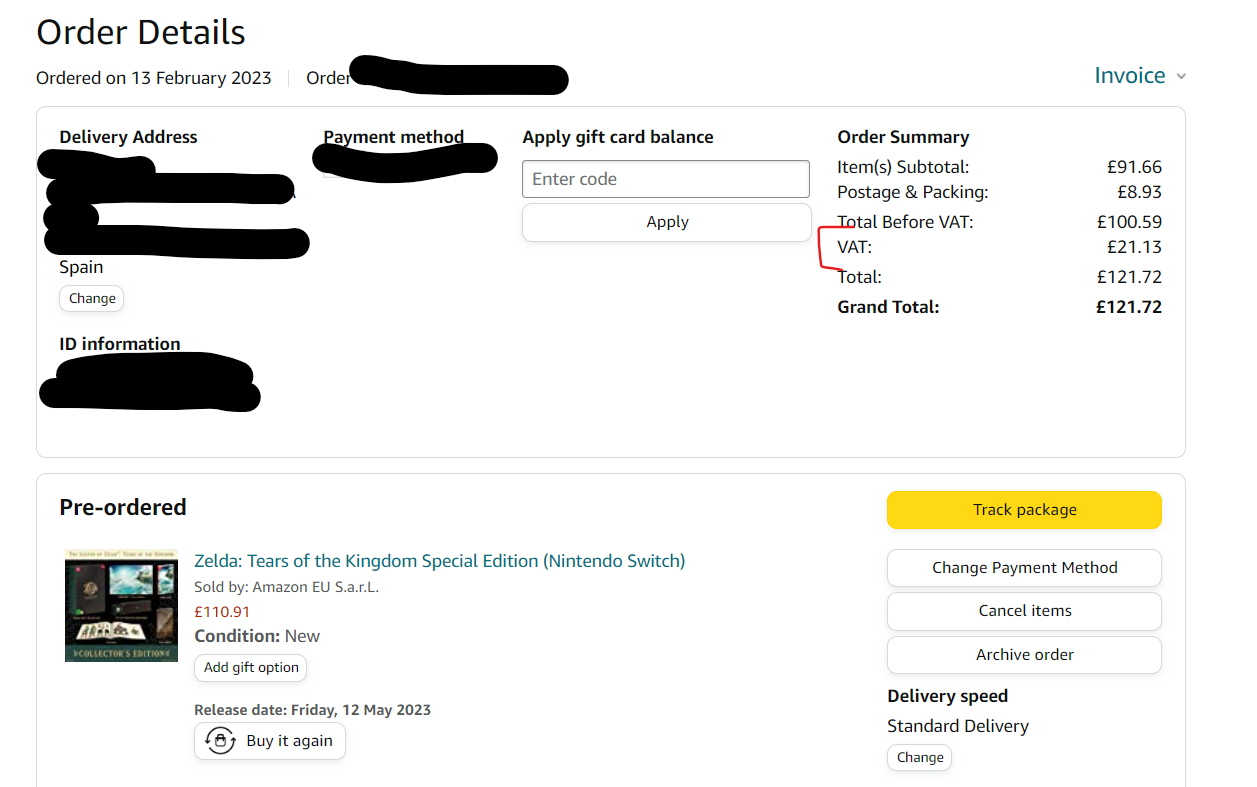The width and height of the screenshot is (1257, 787).
Task: Click Add gift option
Action: point(251,668)
